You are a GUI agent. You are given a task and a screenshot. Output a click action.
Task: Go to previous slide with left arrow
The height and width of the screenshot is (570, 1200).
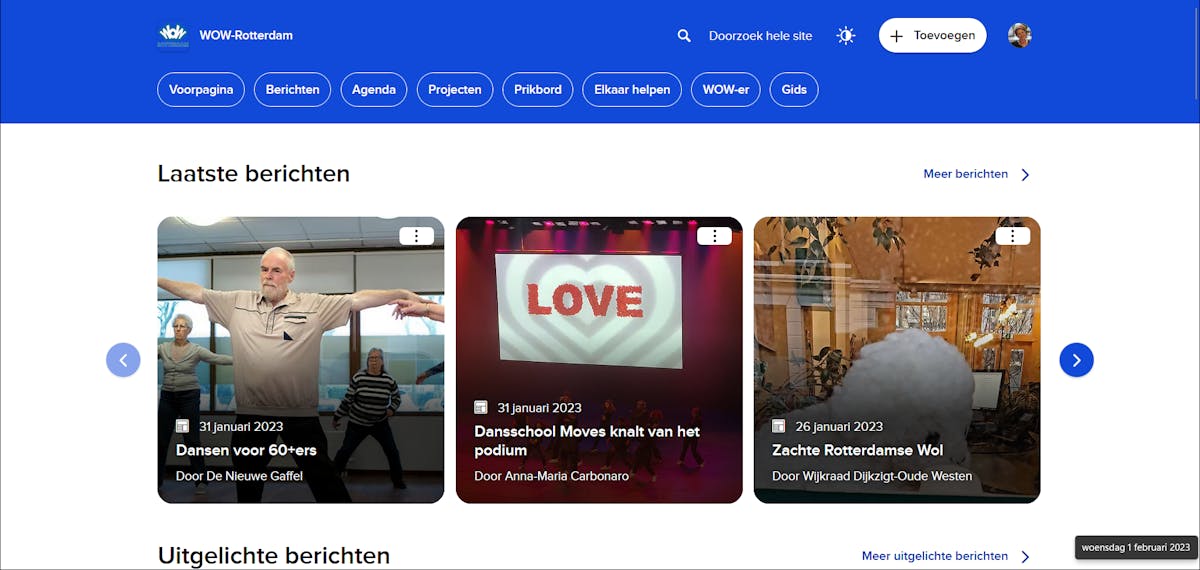coord(123,360)
